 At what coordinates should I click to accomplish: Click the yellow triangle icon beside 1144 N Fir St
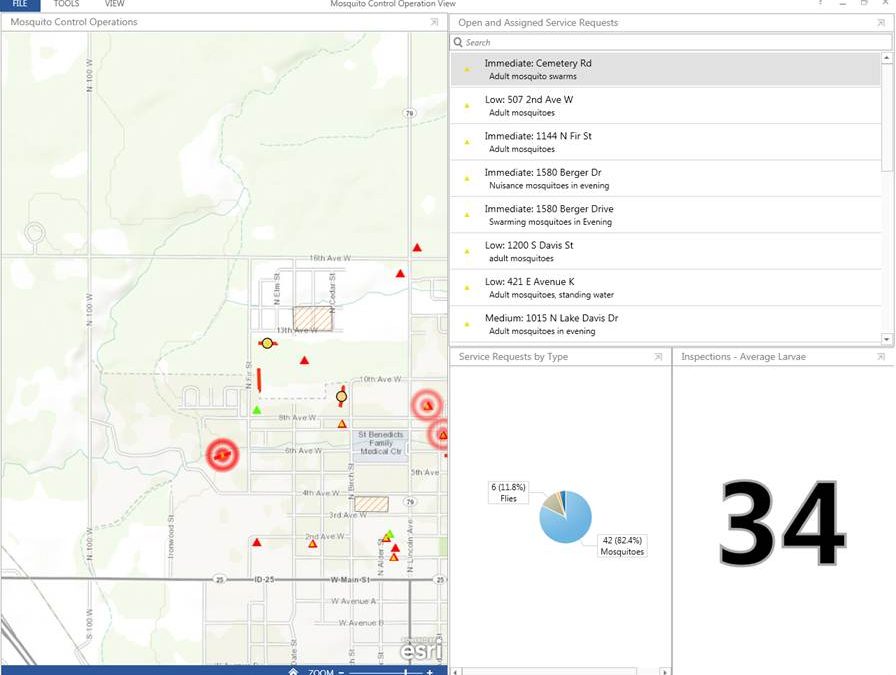tap(467, 142)
